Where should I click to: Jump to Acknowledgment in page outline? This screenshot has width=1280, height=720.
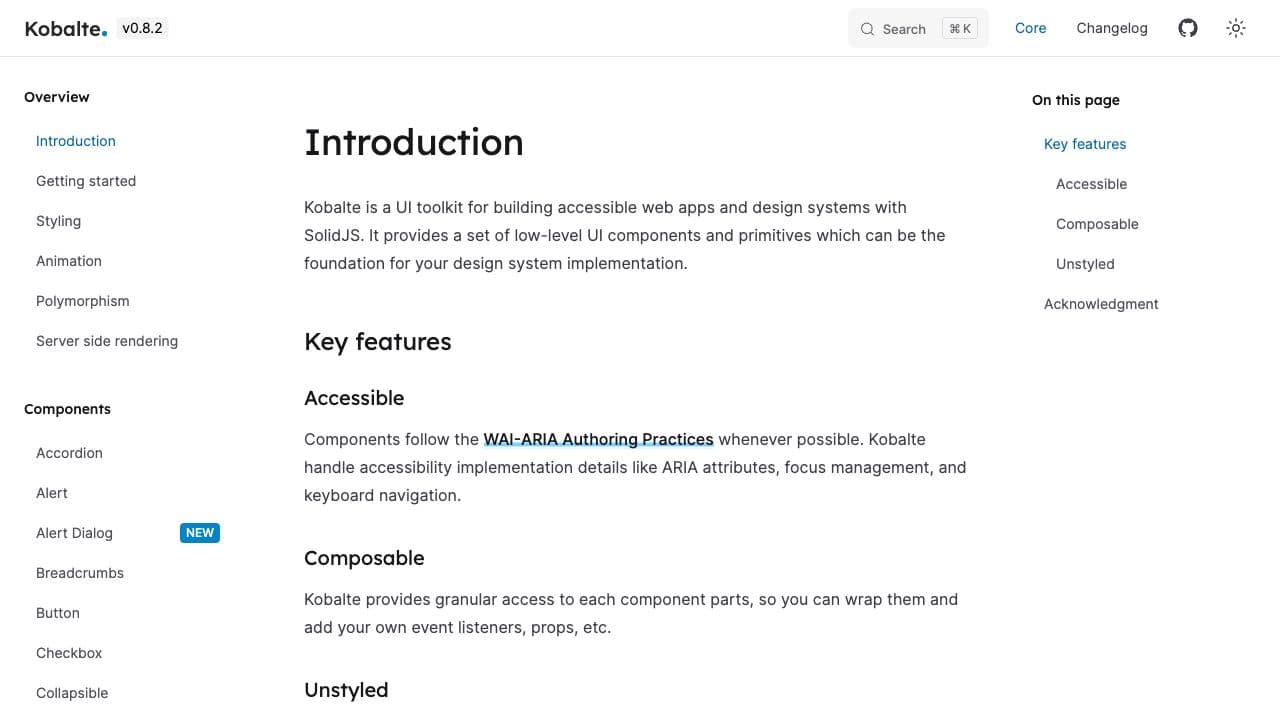[x=1100, y=304]
